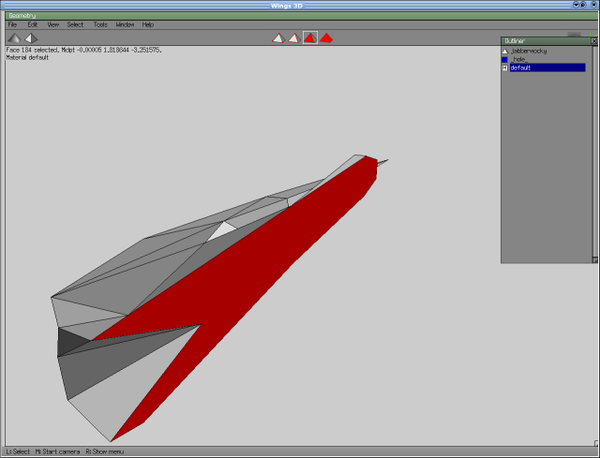Click the jabberwocky object icon in Outliner
Viewport: 600px width, 458px height.
click(505, 50)
